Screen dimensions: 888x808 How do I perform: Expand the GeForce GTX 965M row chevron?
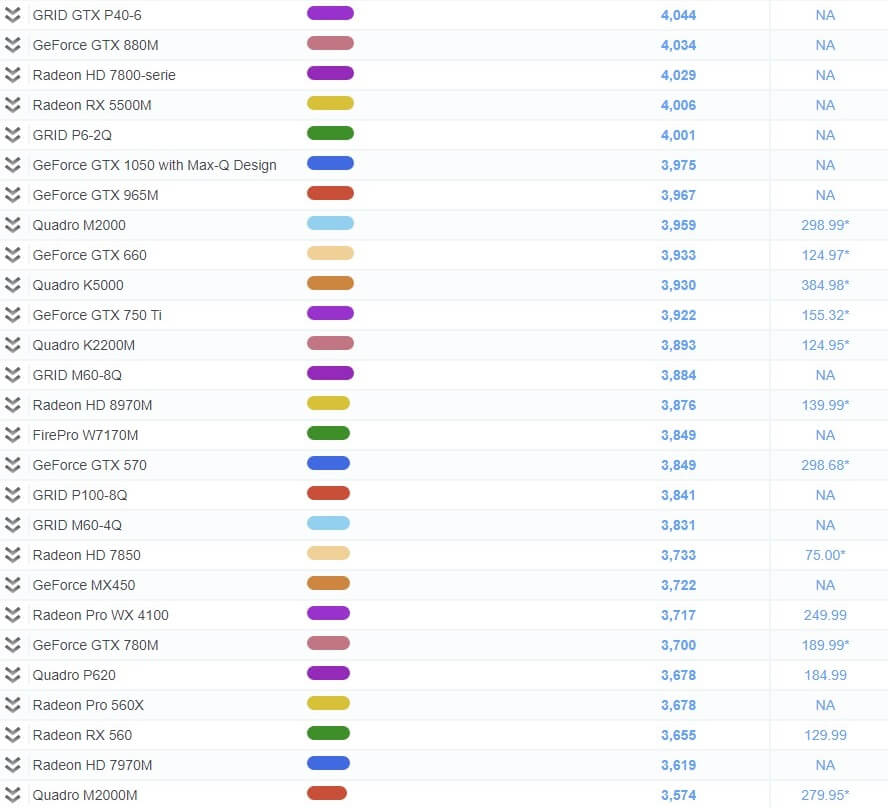(x=12, y=195)
